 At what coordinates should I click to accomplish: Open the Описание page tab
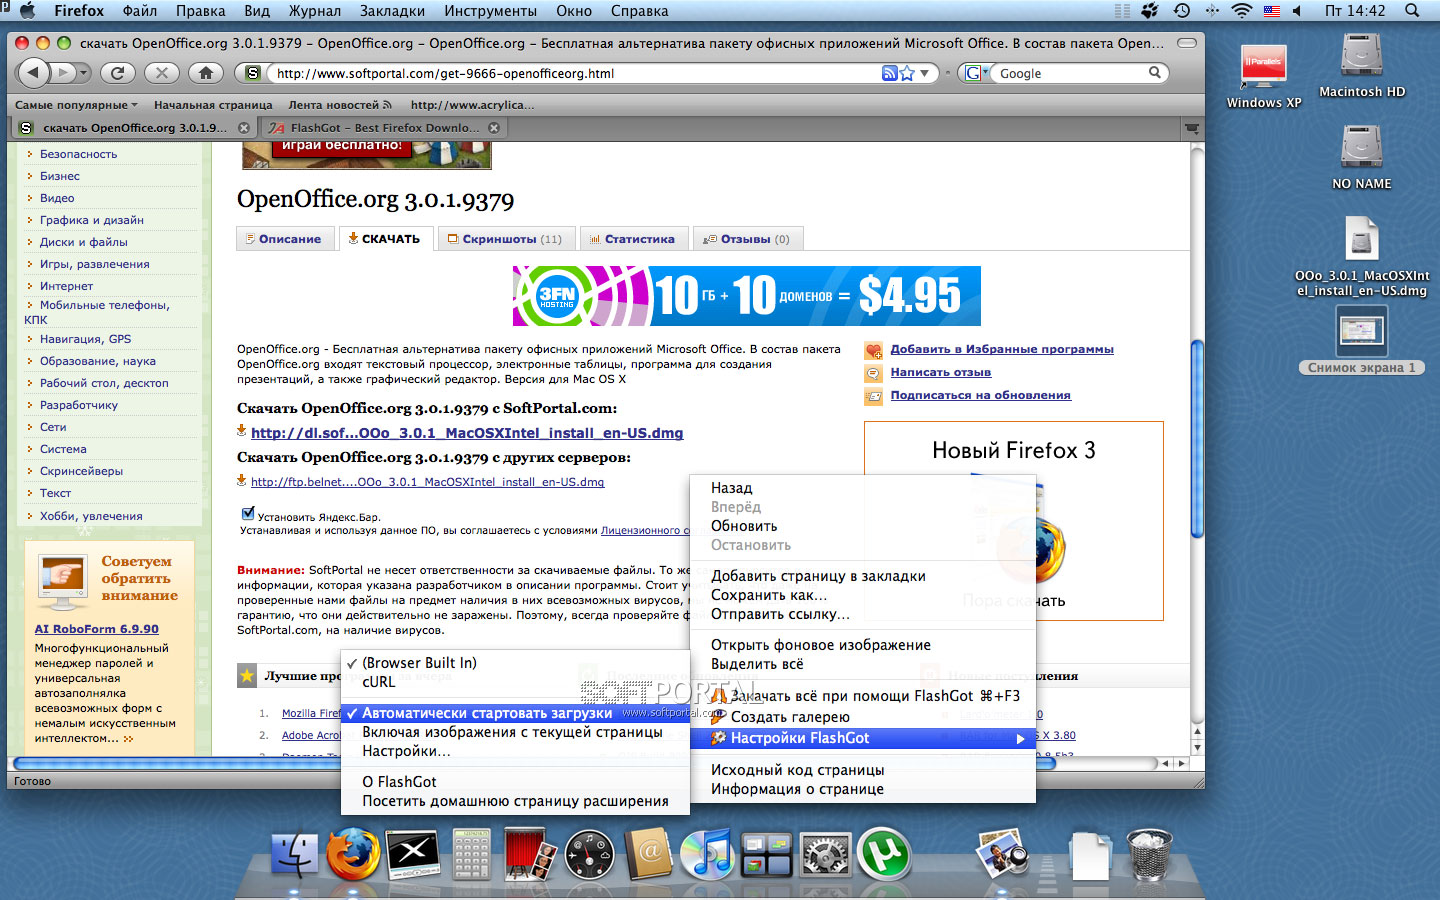click(x=283, y=239)
